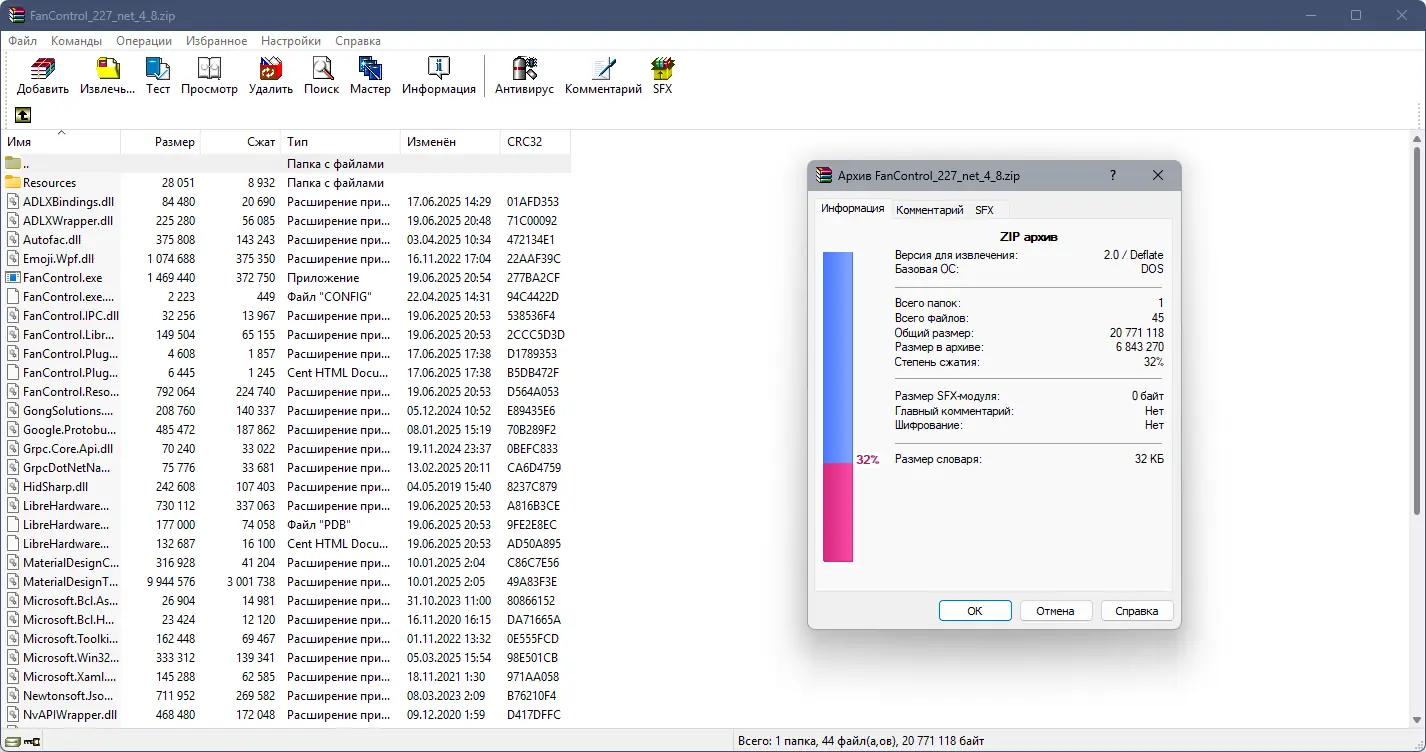Screen dimensions: 1426x752
Task: Click the HidSharp.dll file icon
Action: [x=13, y=486]
